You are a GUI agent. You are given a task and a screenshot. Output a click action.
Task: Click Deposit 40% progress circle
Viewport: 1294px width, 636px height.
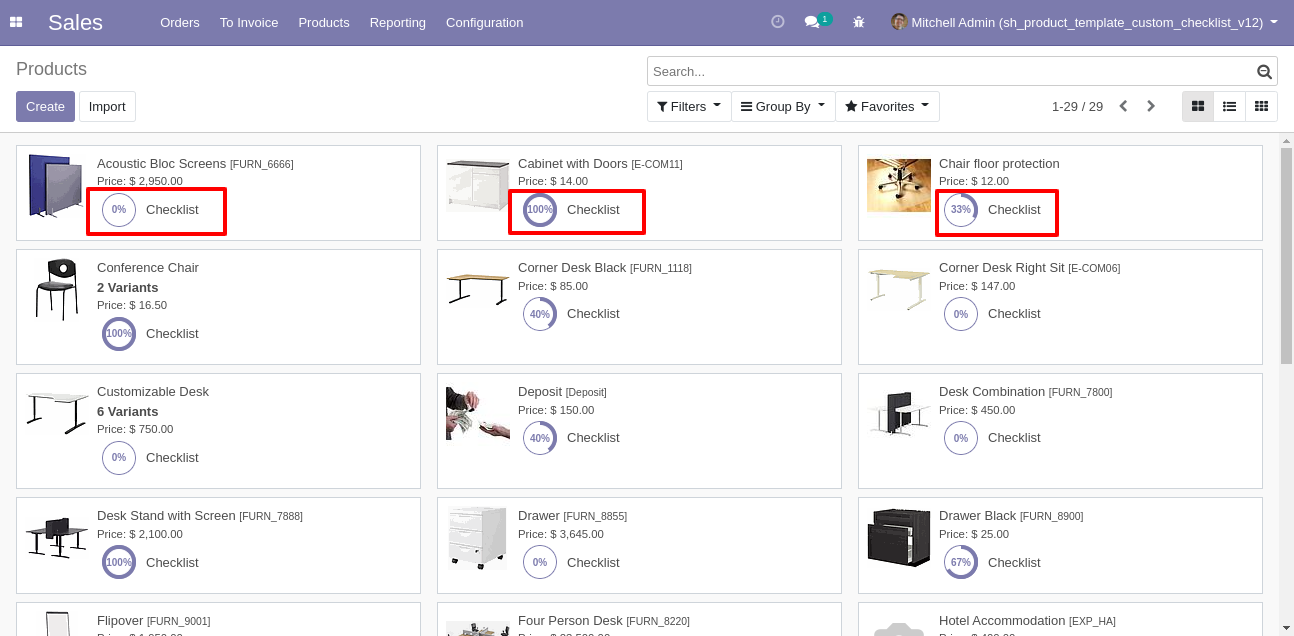(x=540, y=438)
